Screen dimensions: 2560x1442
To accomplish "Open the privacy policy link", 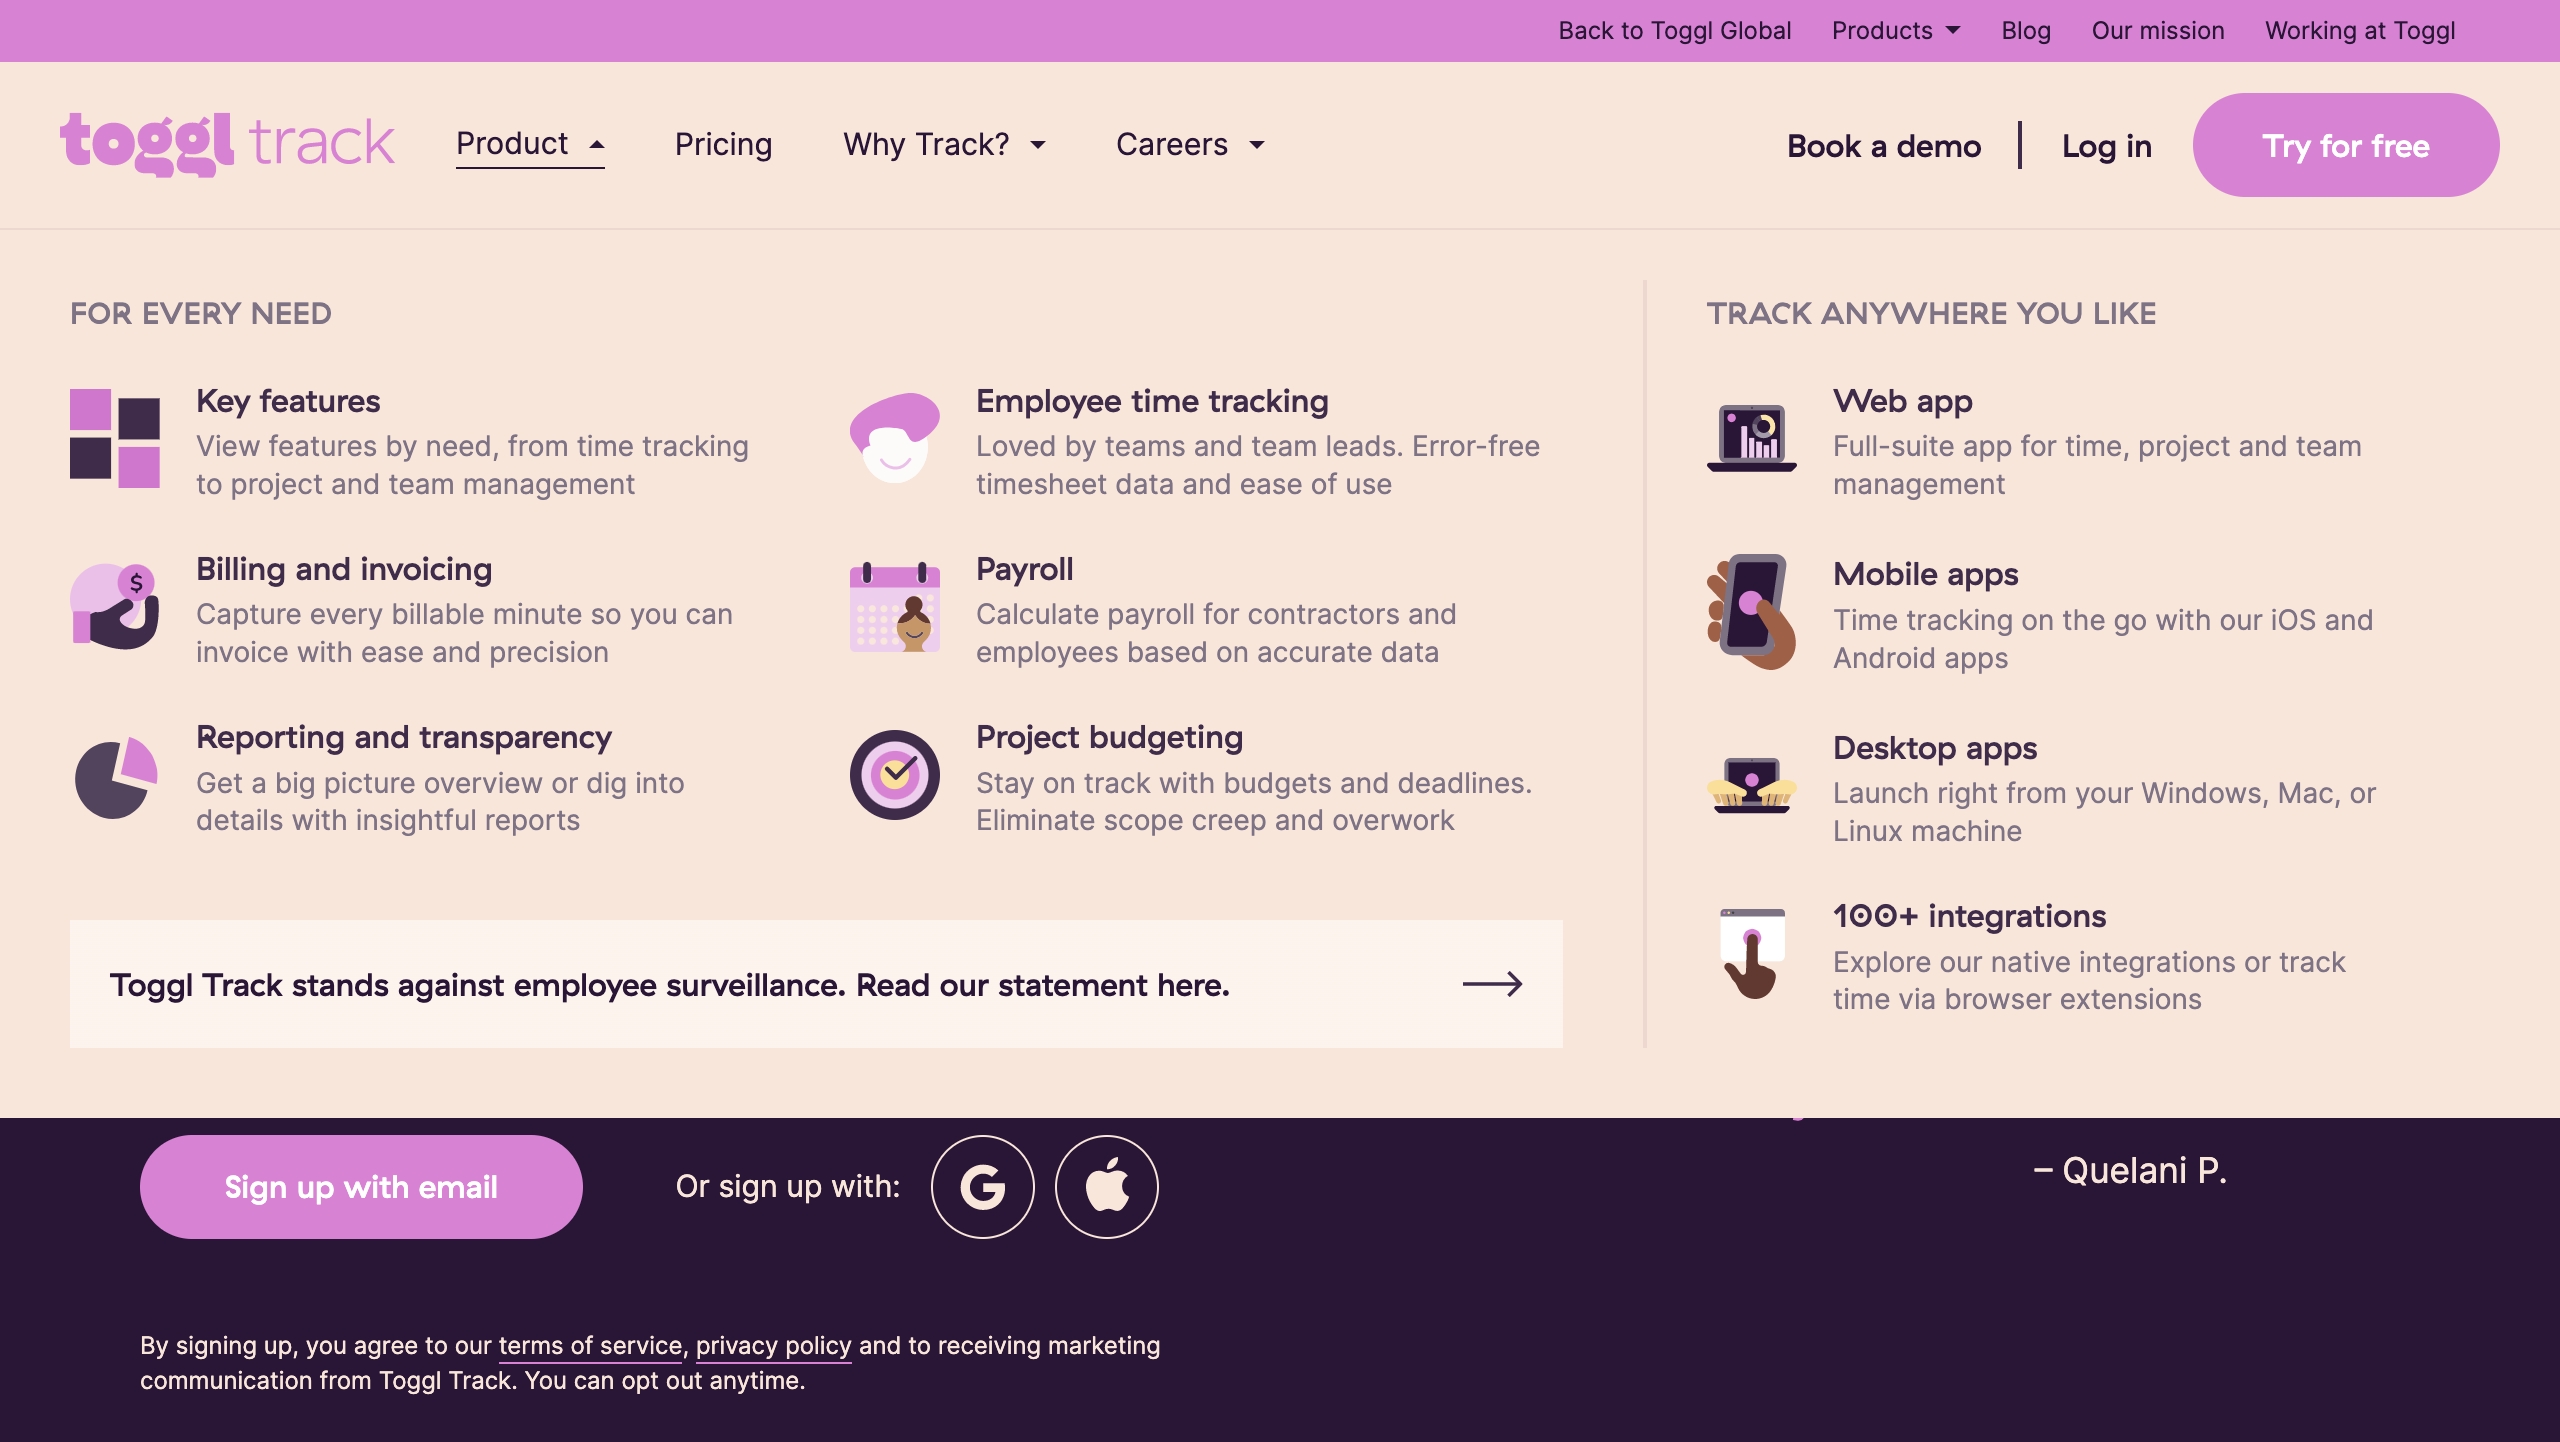I will (774, 1346).
